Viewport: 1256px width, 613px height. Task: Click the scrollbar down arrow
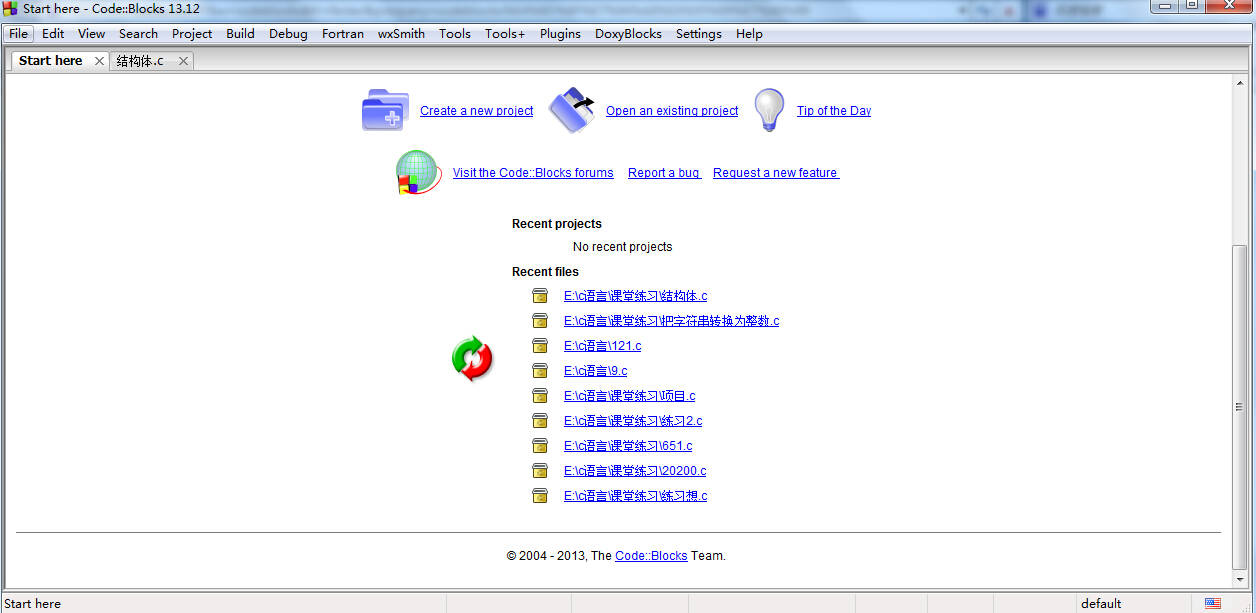point(1240,580)
